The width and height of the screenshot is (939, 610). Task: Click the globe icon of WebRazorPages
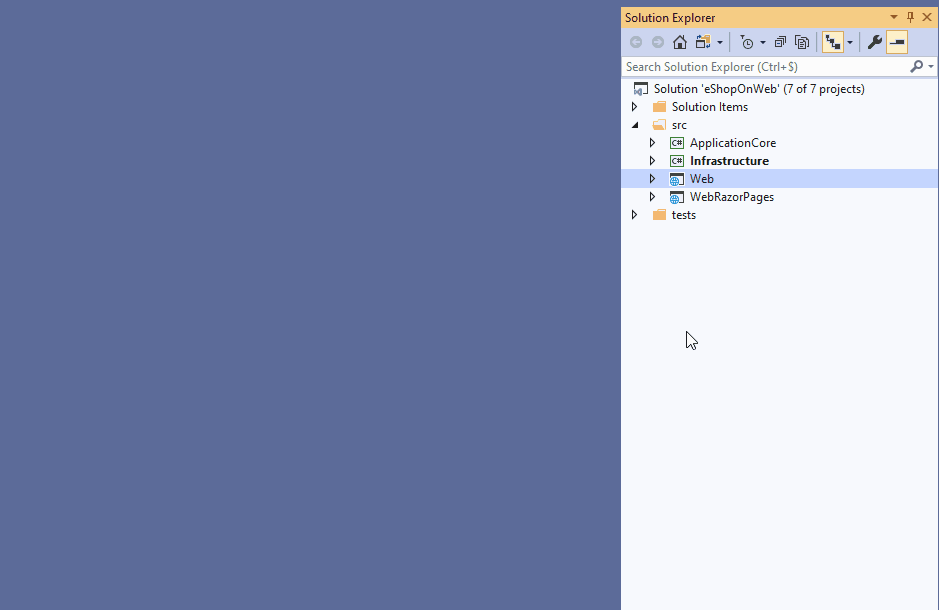coord(677,198)
